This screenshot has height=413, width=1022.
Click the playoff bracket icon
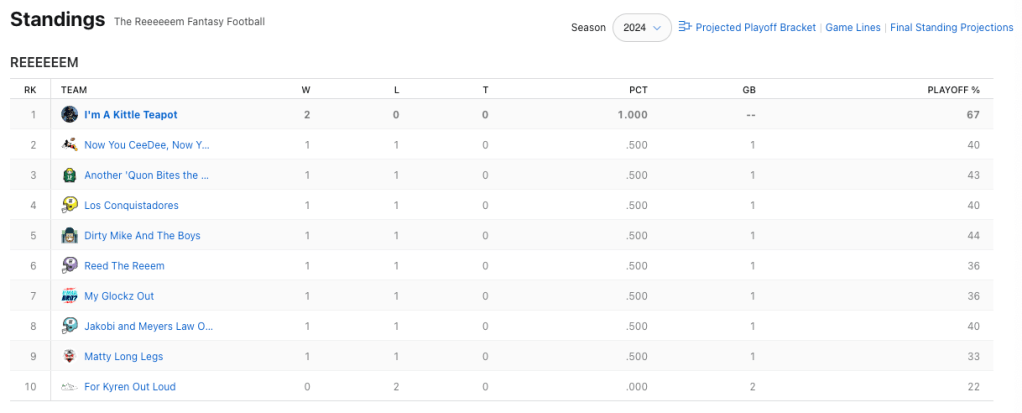pos(685,27)
